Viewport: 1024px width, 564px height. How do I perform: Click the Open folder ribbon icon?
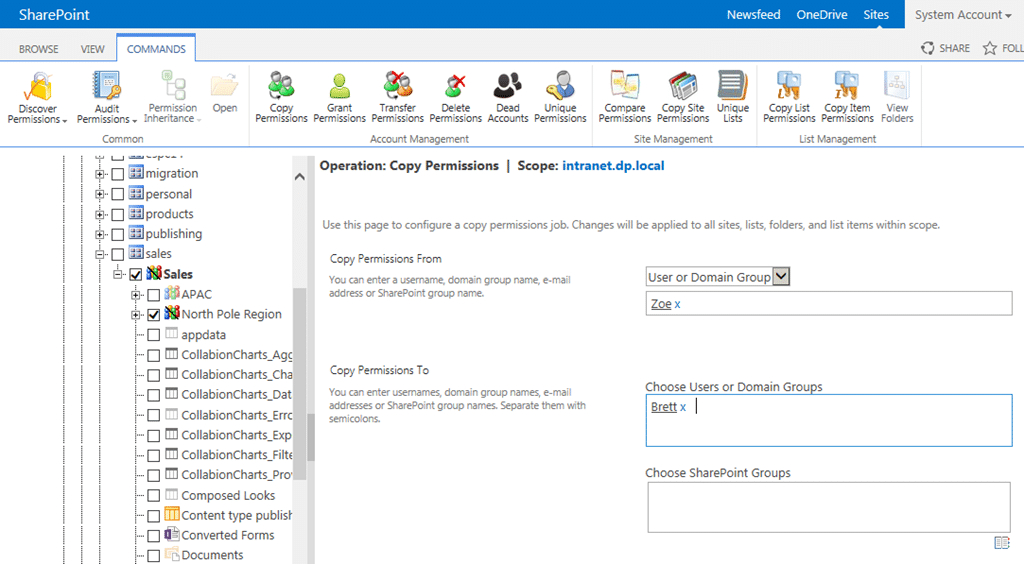point(225,86)
